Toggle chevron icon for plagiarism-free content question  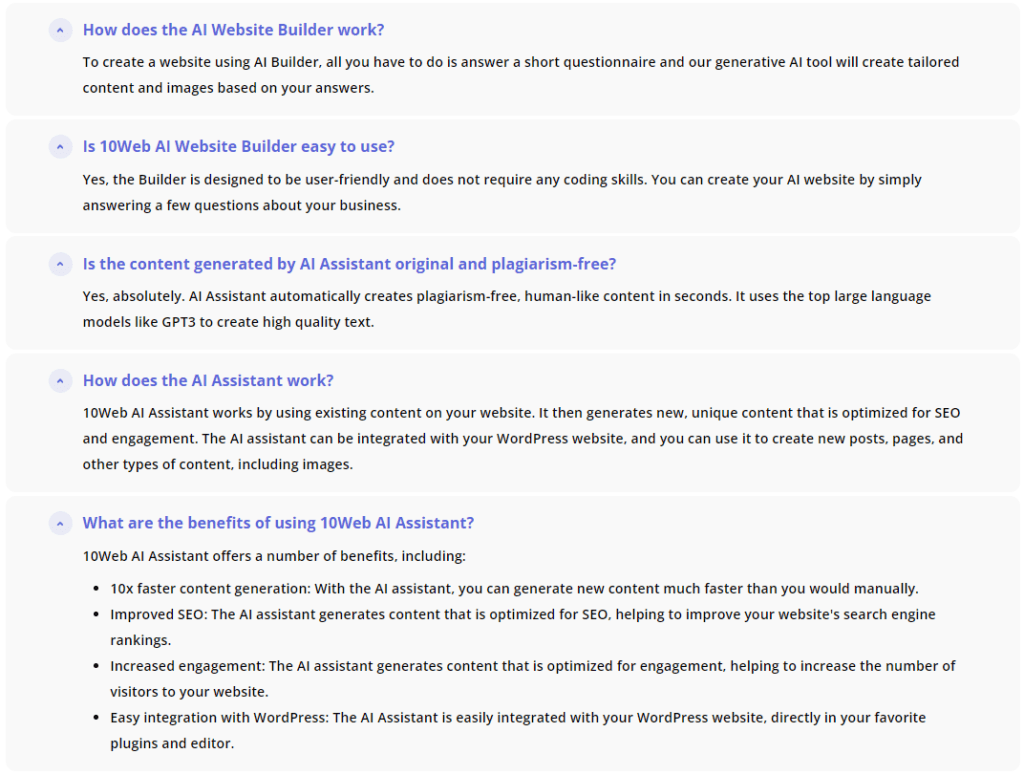click(x=60, y=264)
